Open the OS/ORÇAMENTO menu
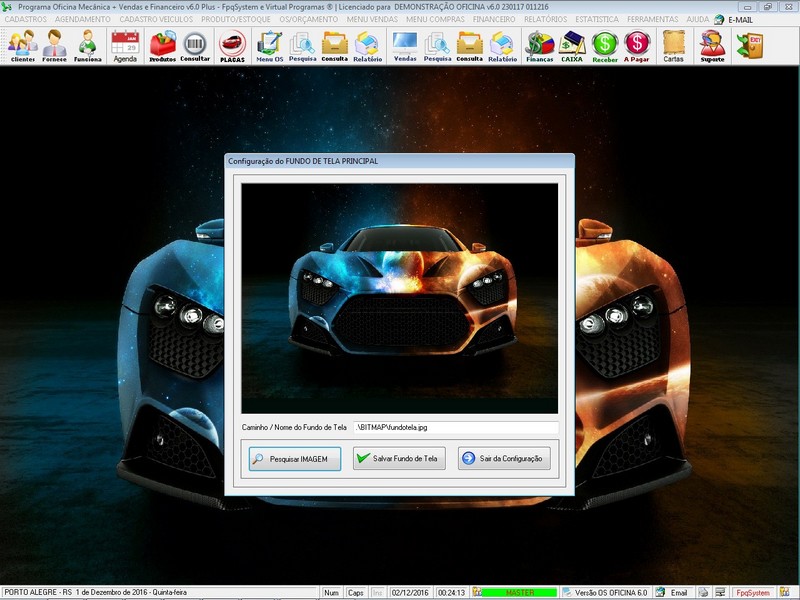The image size is (800, 600). [x=309, y=19]
